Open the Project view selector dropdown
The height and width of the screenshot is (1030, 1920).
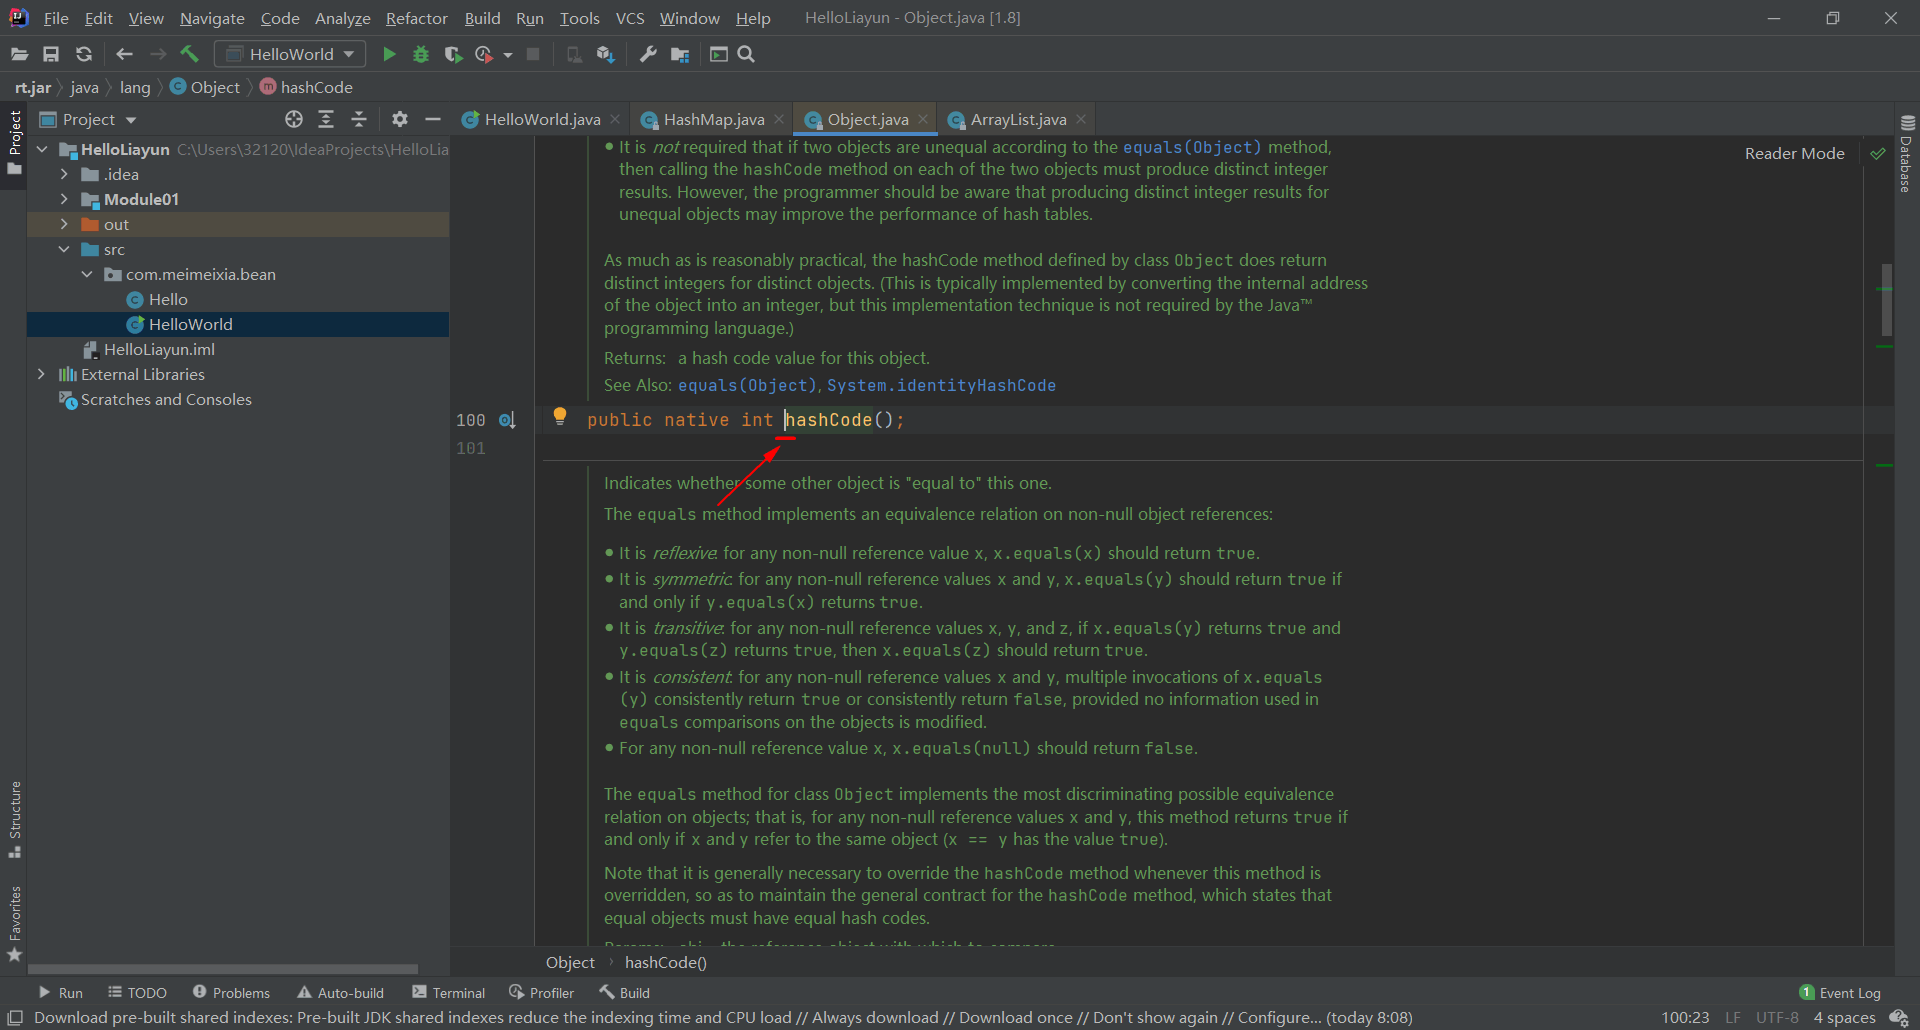(88, 119)
